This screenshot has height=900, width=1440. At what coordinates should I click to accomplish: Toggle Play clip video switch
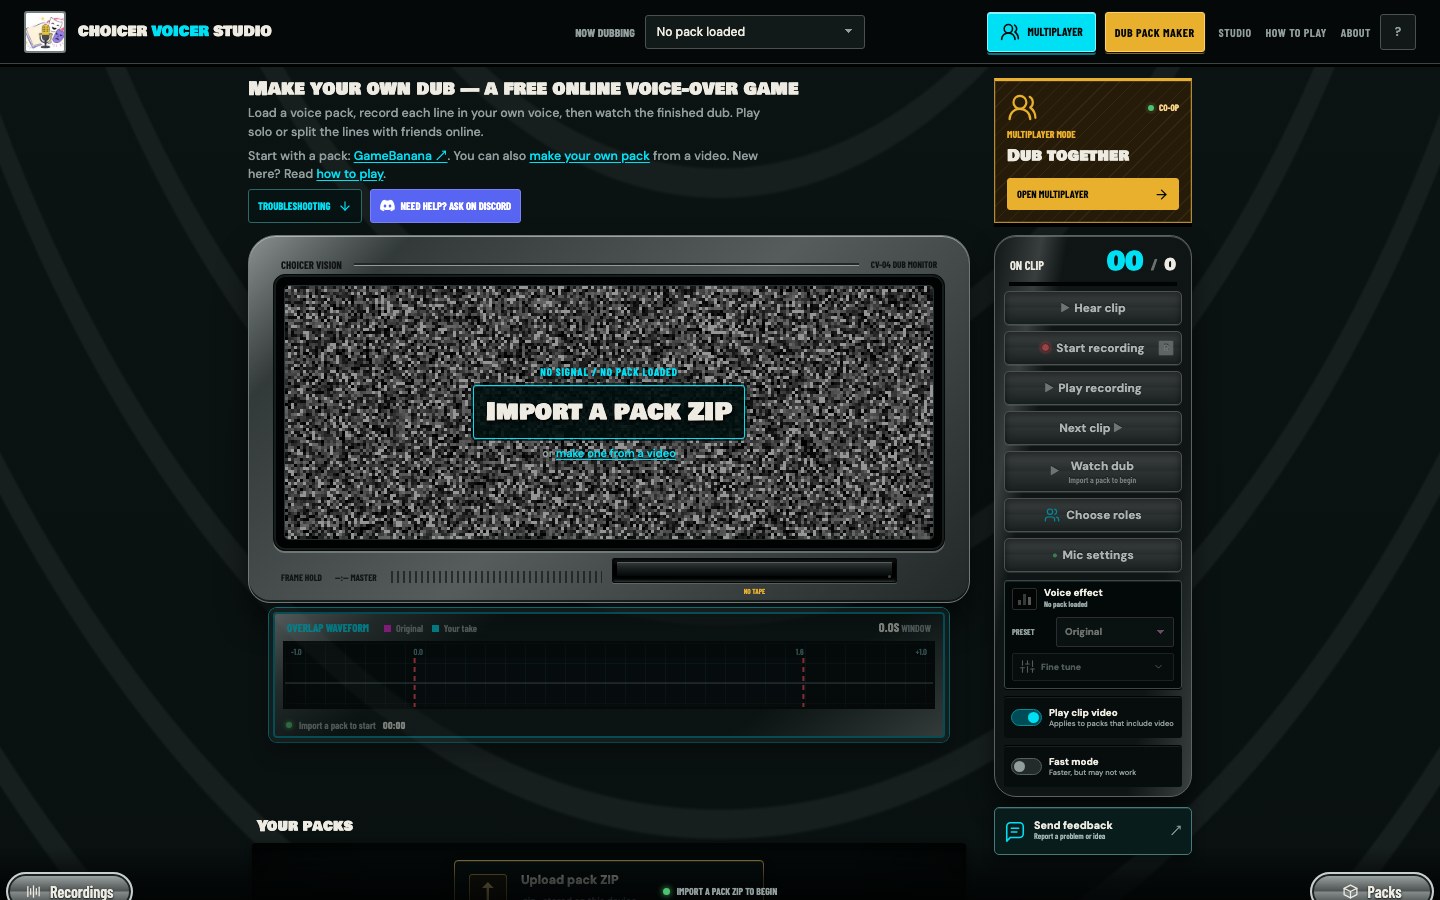[1026, 717]
